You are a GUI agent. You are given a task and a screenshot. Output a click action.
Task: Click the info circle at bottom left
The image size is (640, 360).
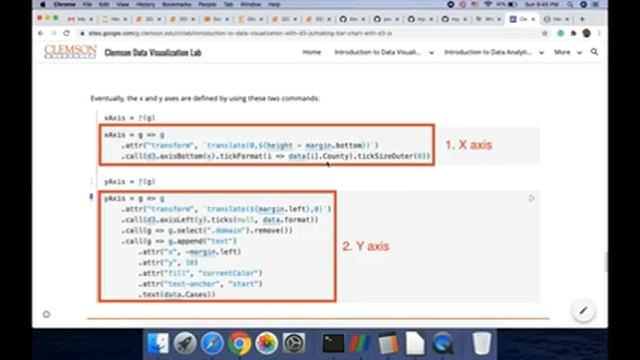[46, 314]
